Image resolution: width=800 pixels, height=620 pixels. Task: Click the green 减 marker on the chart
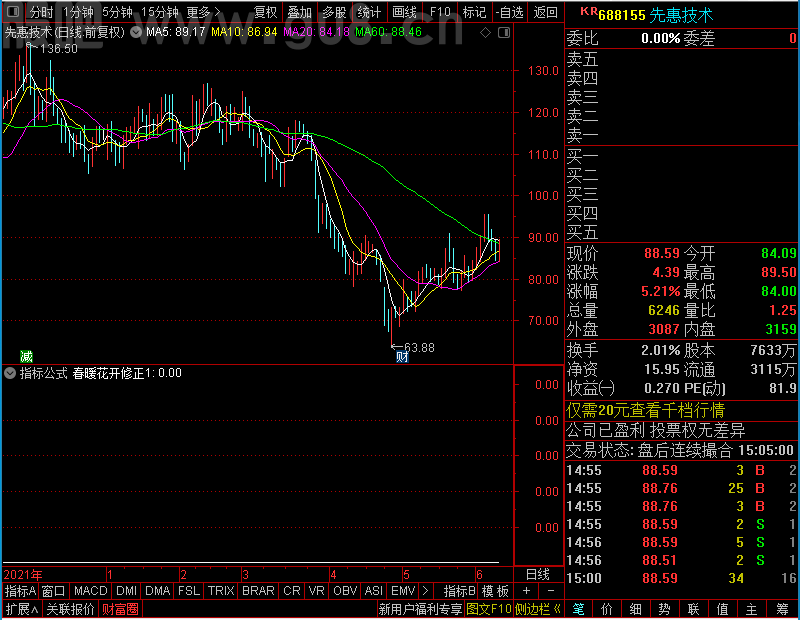point(26,356)
